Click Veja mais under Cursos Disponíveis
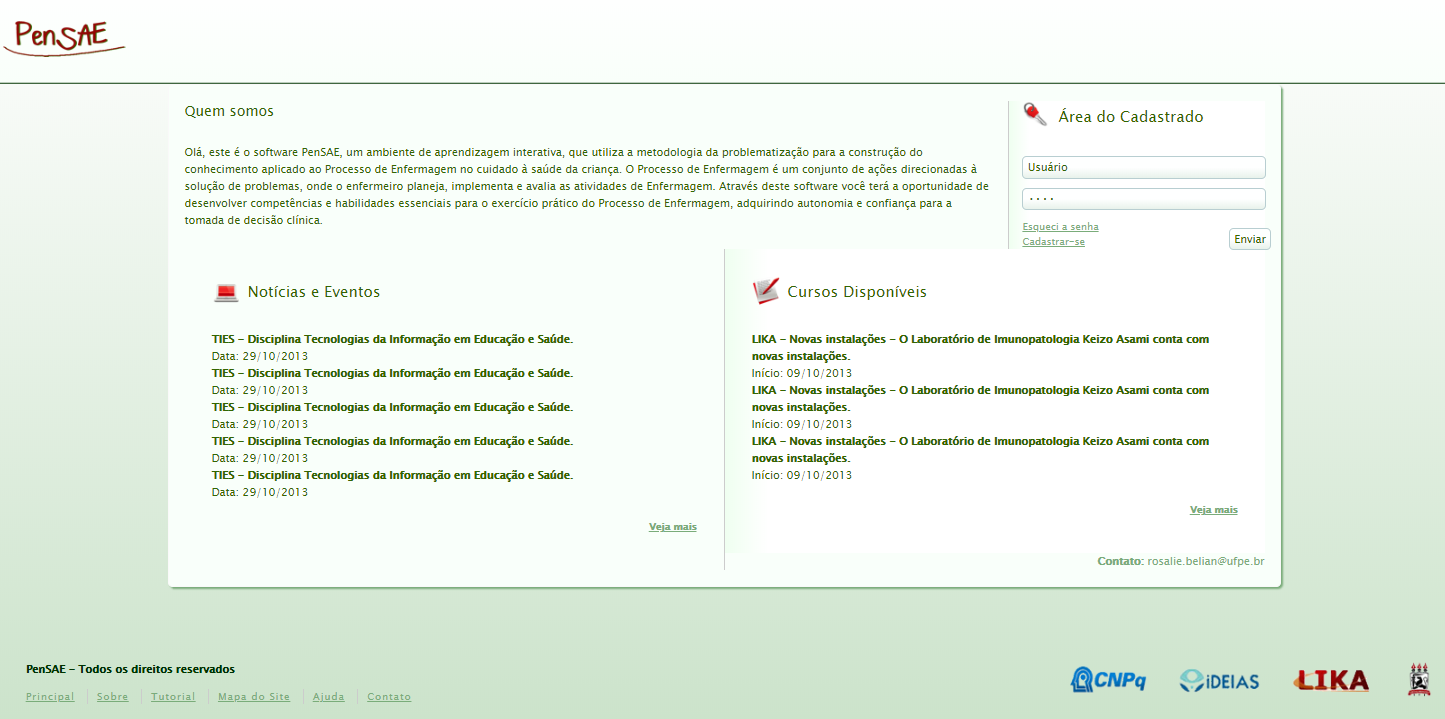Viewport: 1445px width, 719px height. (1213, 510)
